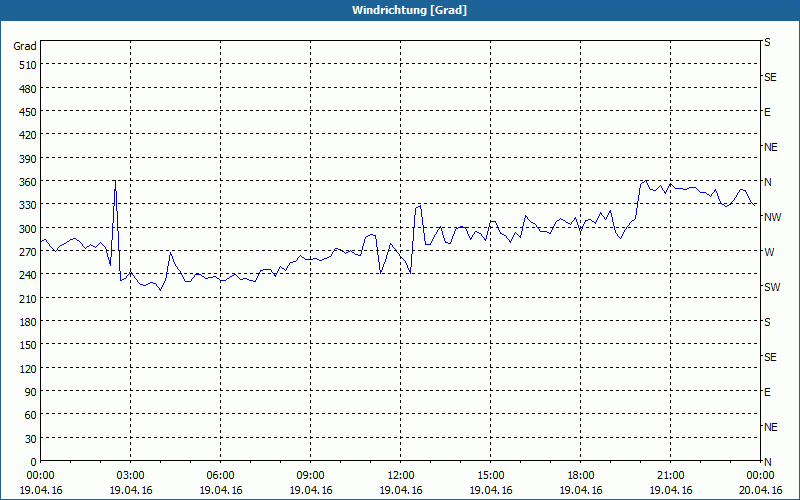This screenshot has height=500, width=800.
Task: Select the 360 value on the degree axis
Action: pyautogui.click(x=28, y=182)
